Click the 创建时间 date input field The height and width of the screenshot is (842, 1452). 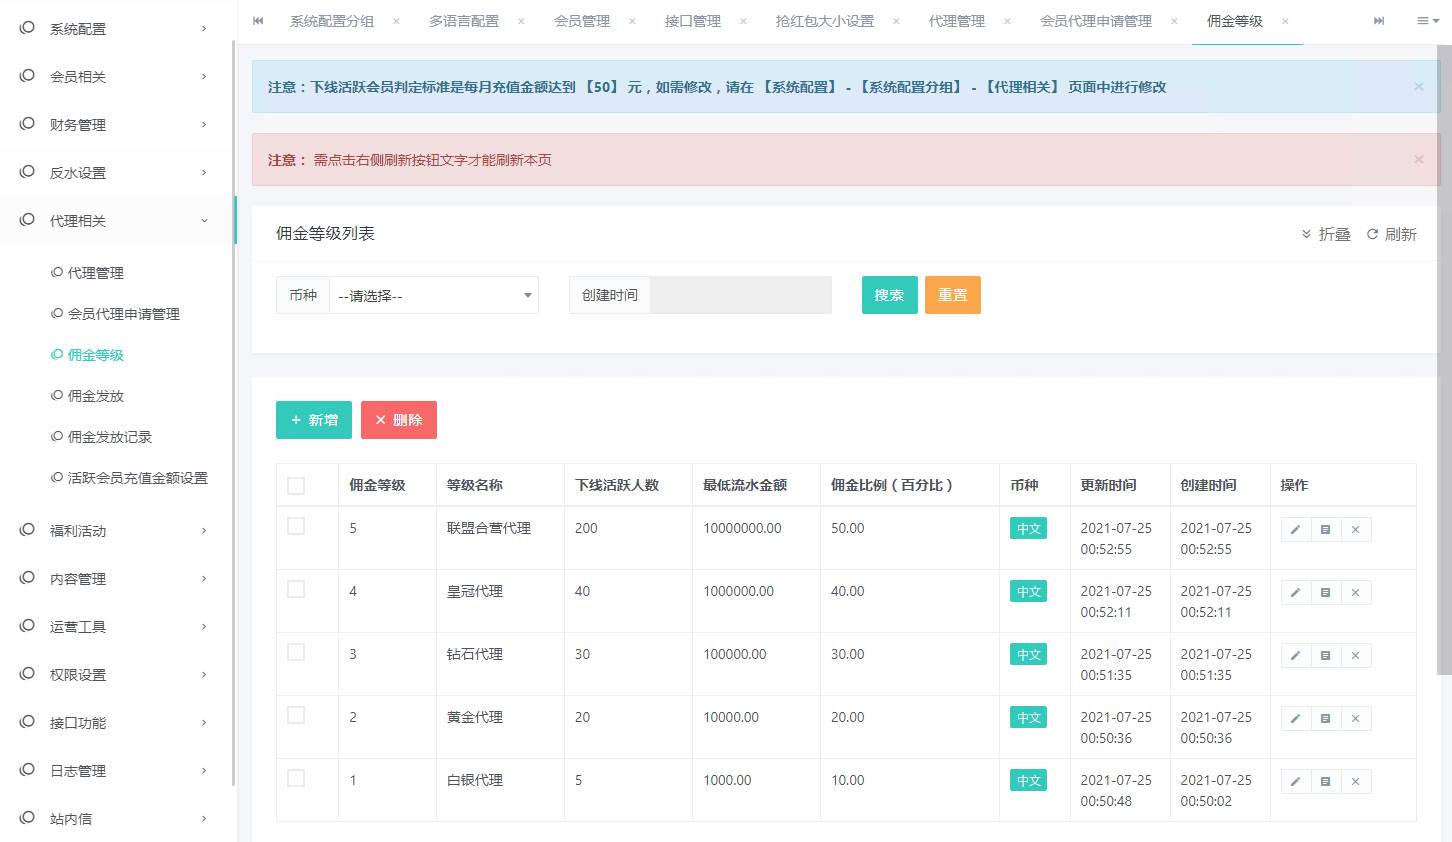point(740,296)
